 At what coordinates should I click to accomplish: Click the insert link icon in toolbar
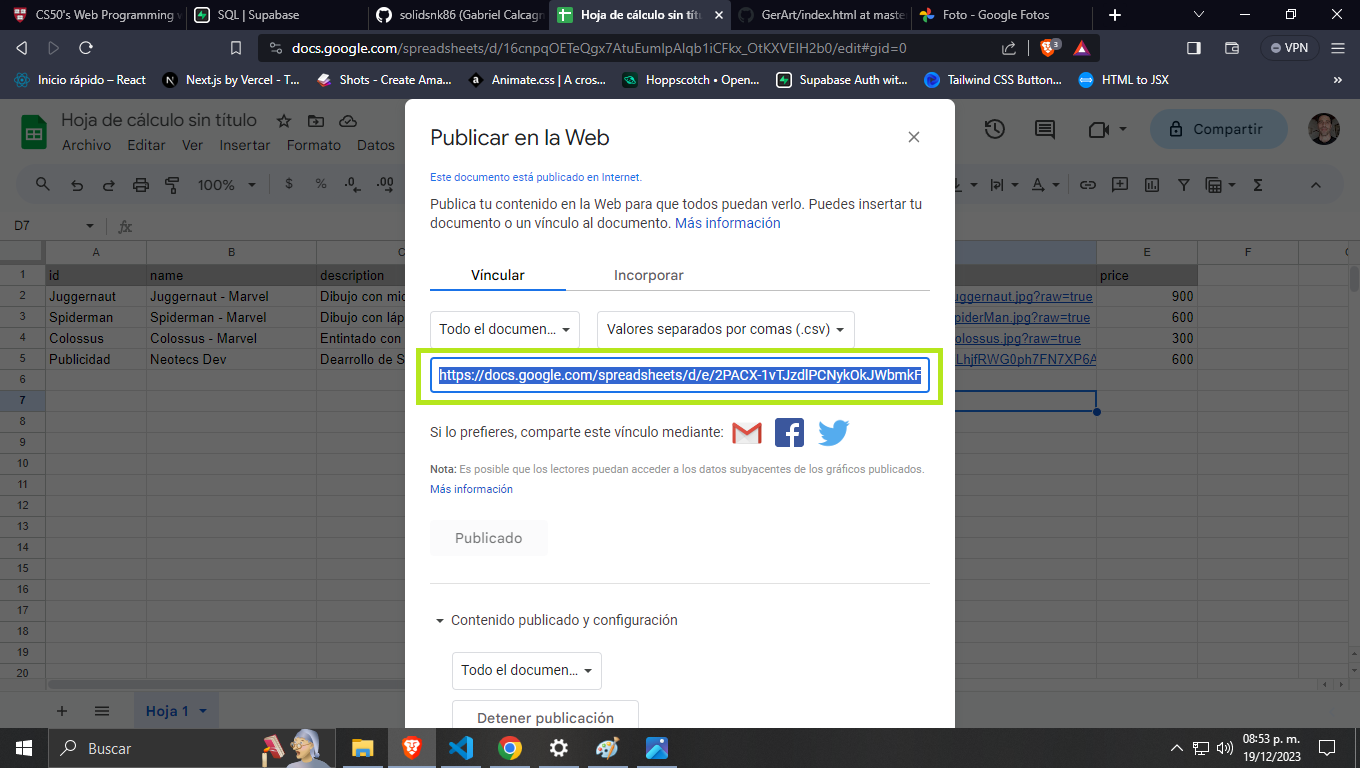coord(1088,185)
